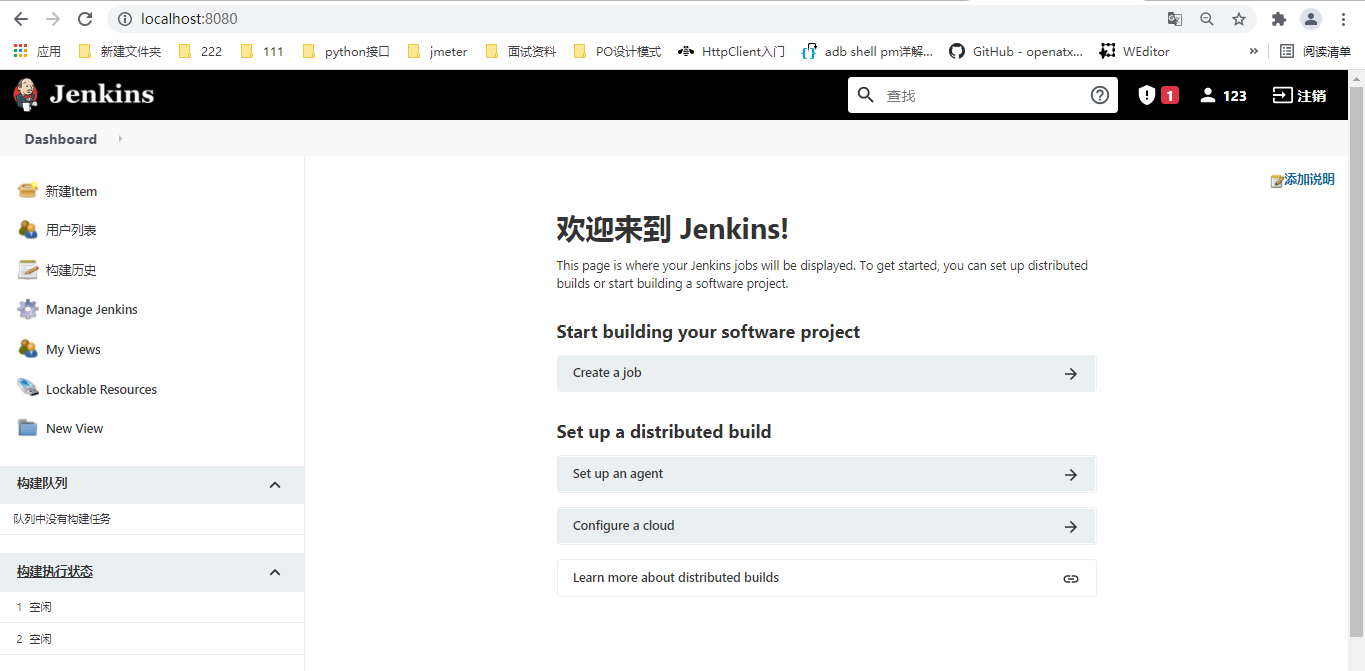The height and width of the screenshot is (671, 1365).
Task: Click the 添加说明 link
Action: click(1309, 180)
